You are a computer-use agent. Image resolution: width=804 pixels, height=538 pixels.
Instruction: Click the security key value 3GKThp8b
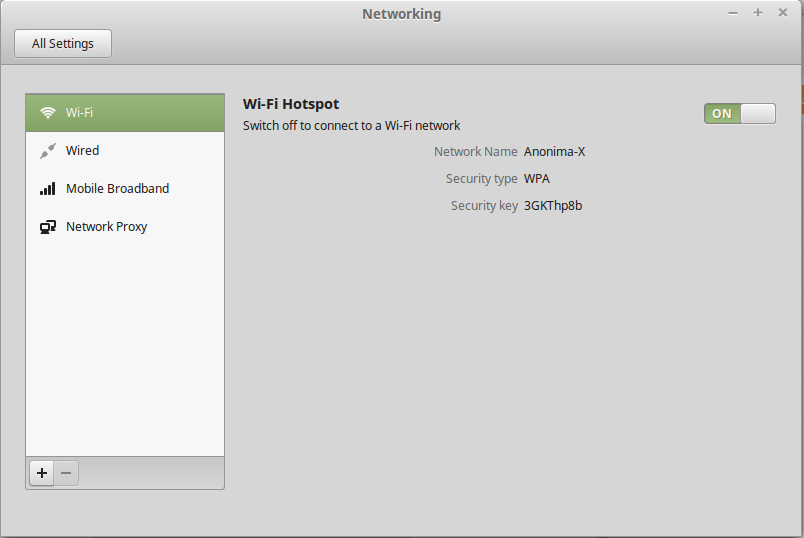tap(553, 206)
